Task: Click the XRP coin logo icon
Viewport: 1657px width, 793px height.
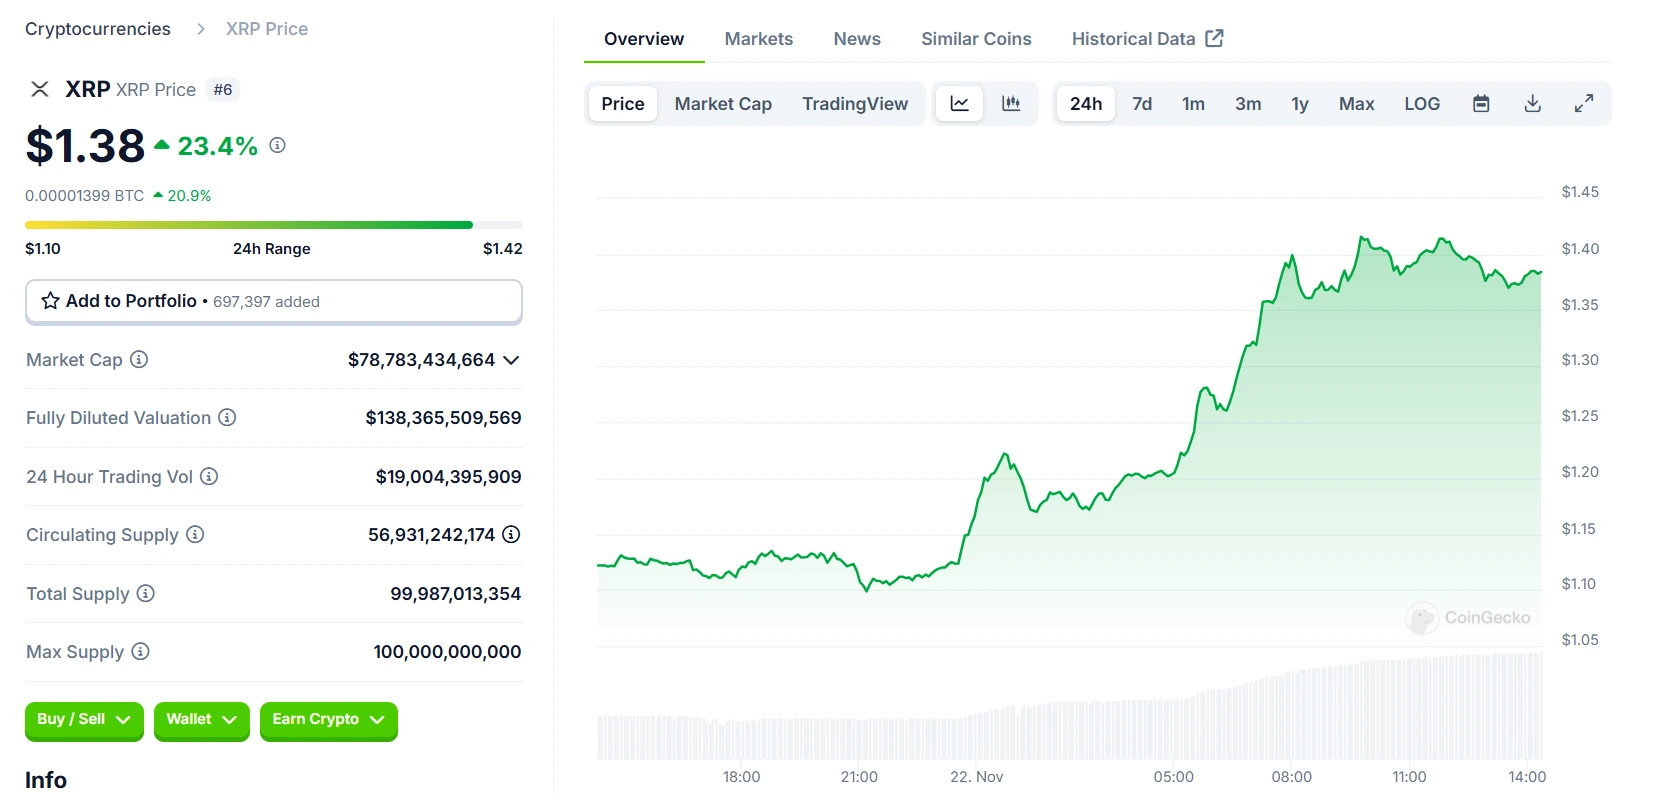Action: coord(40,89)
